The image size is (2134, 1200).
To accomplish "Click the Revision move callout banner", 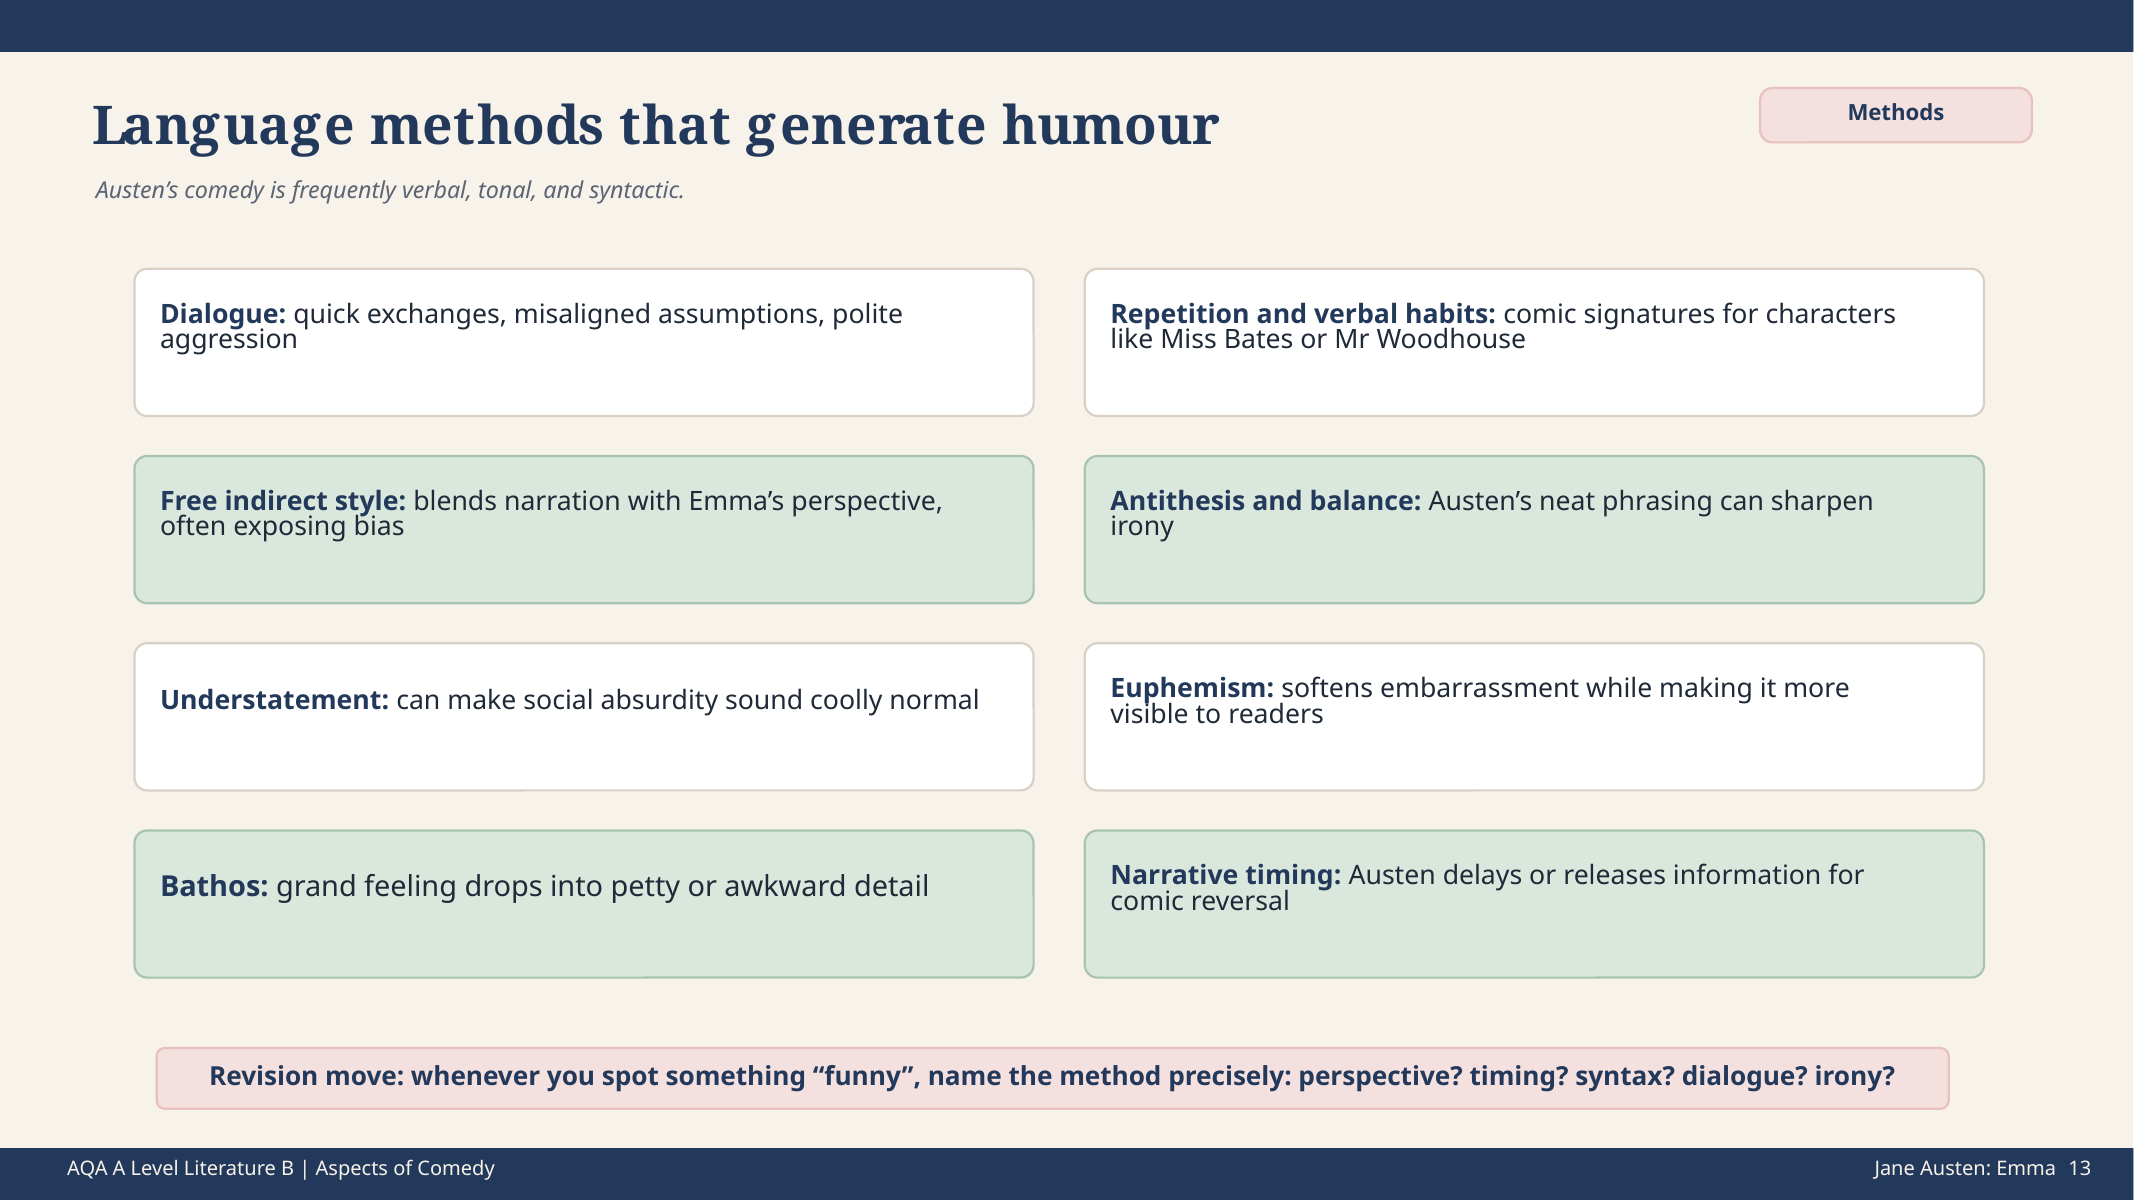I will [1052, 1077].
